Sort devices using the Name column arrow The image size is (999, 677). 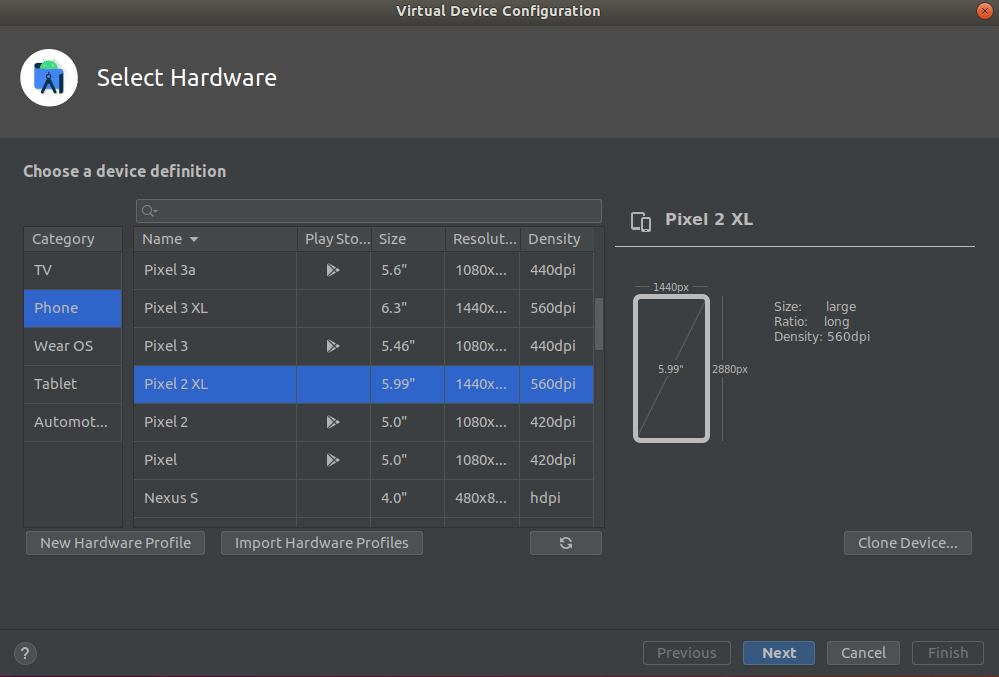pyautogui.click(x=194, y=239)
